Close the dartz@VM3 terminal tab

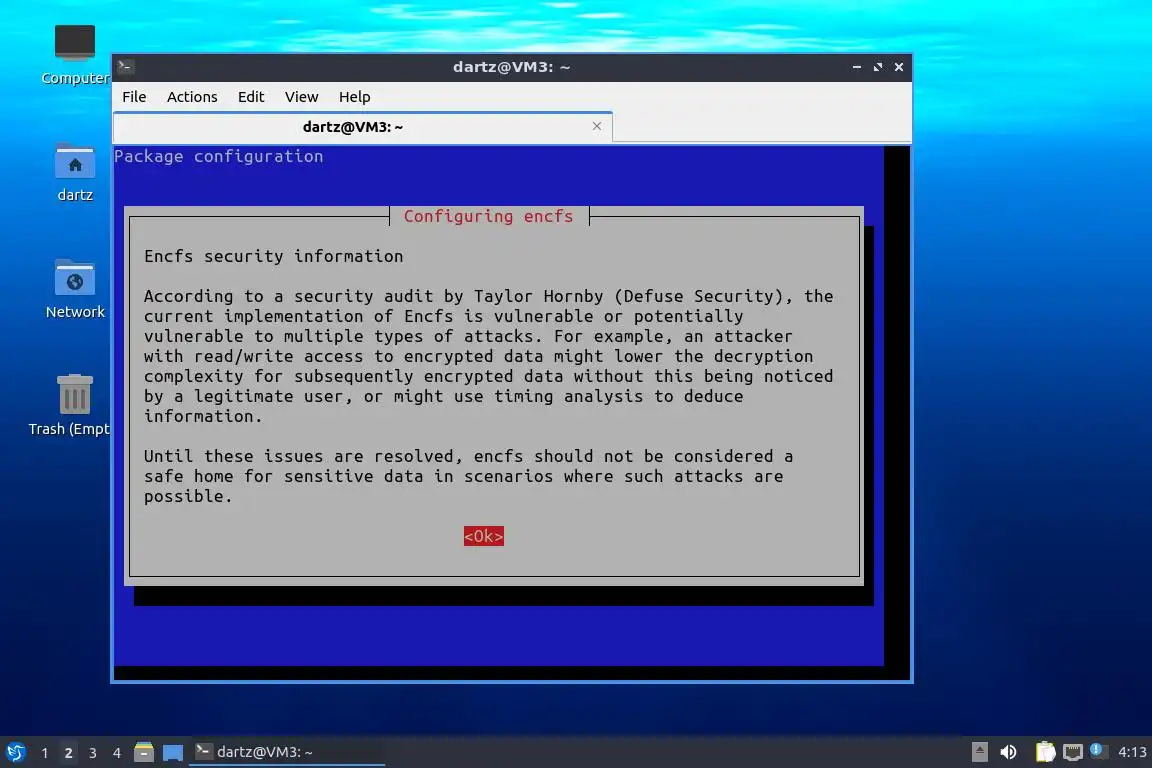coord(597,126)
